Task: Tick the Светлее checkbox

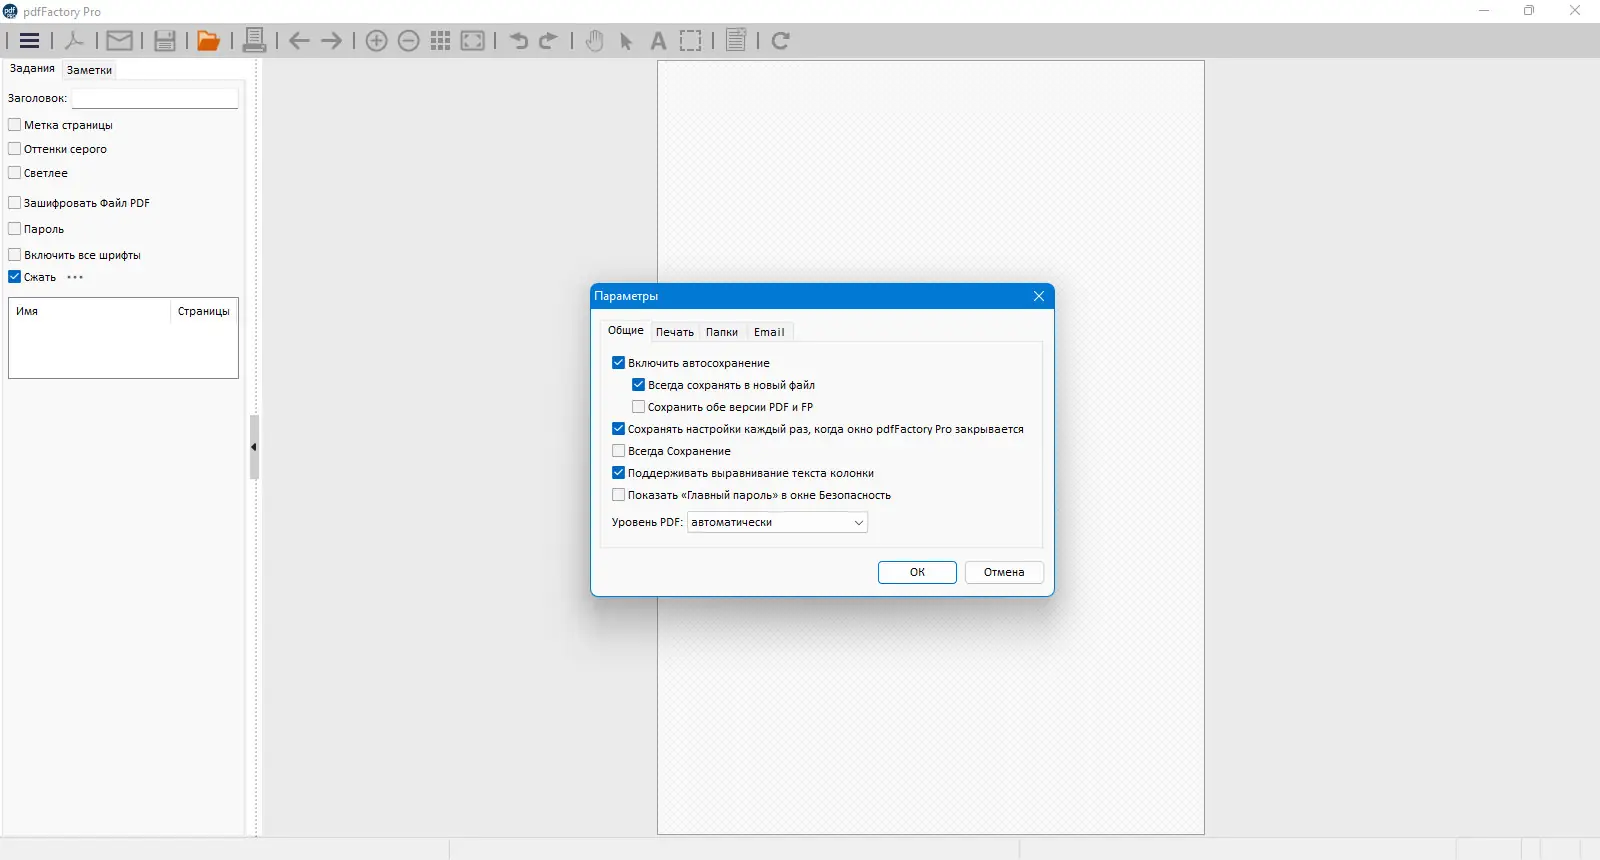Action: click(x=15, y=173)
